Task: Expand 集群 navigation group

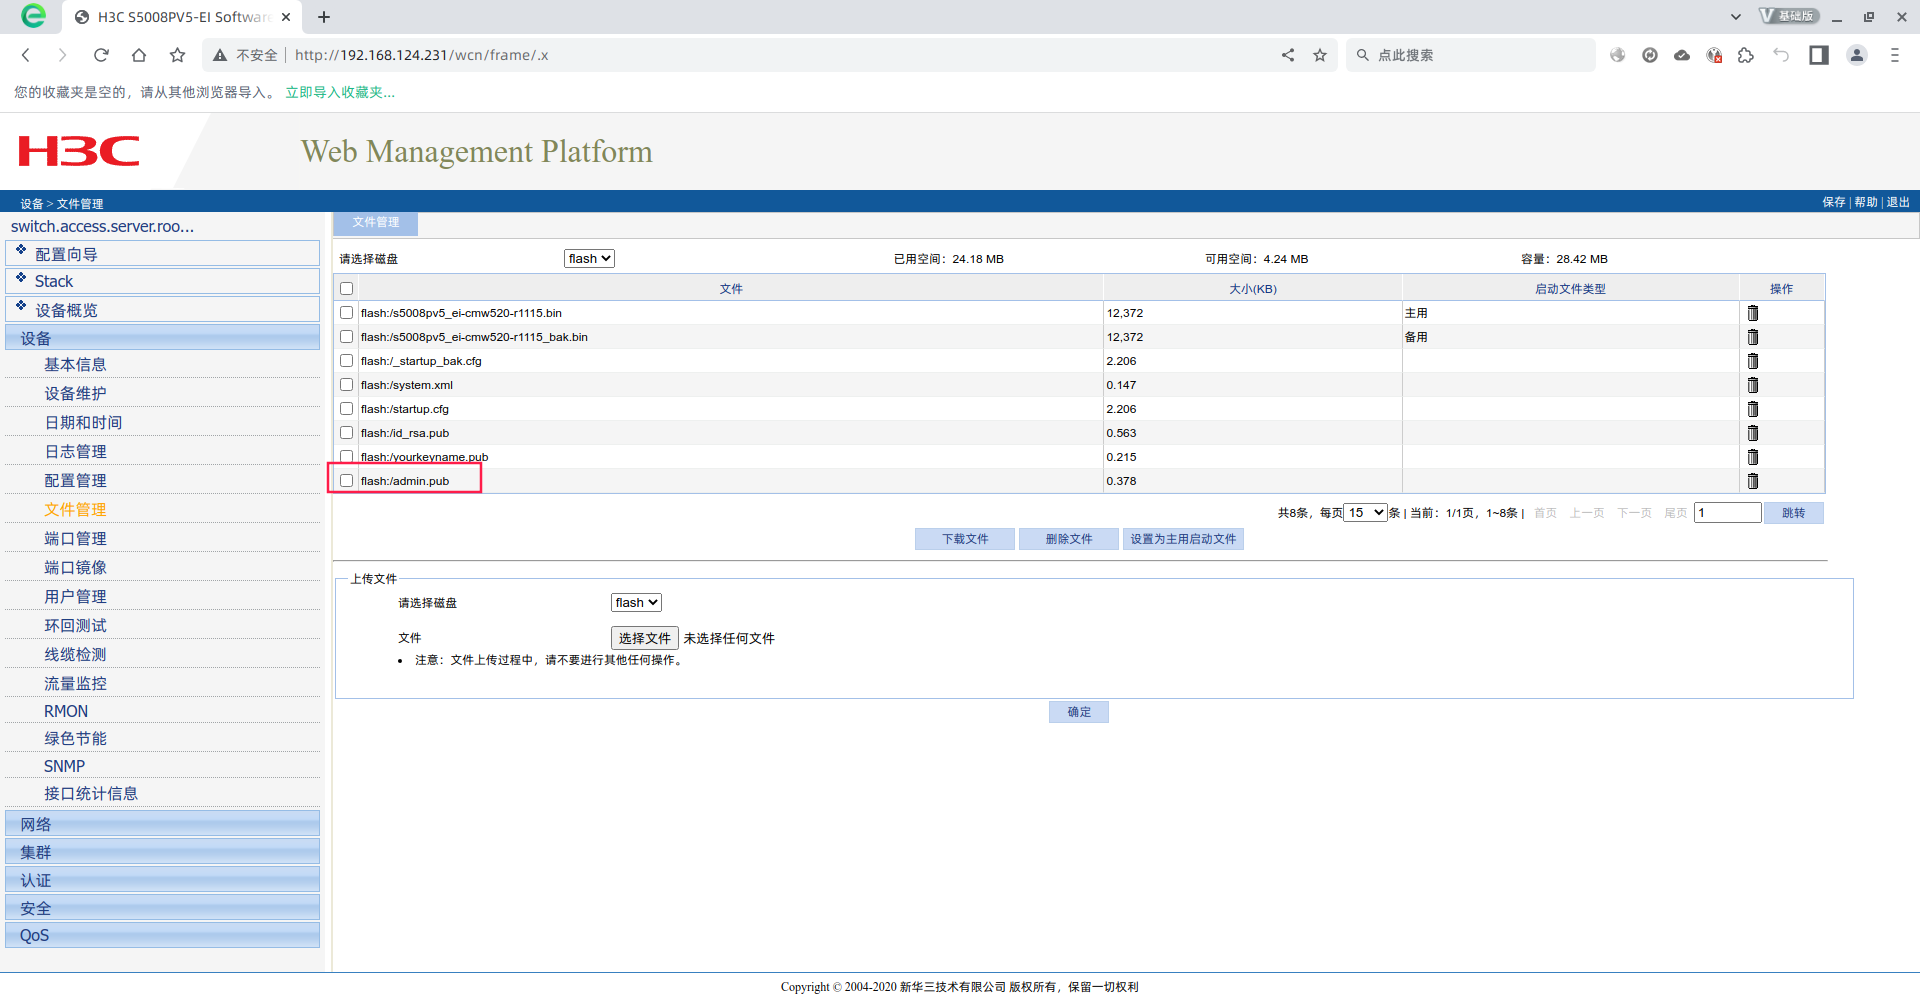Action: tap(163, 852)
